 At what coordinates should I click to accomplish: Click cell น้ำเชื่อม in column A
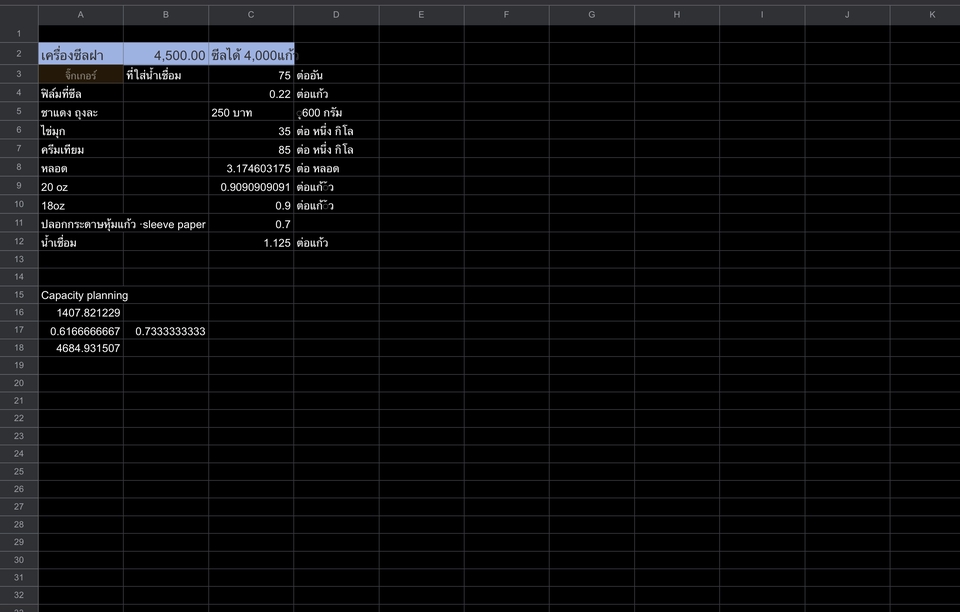click(x=81, y=242)
